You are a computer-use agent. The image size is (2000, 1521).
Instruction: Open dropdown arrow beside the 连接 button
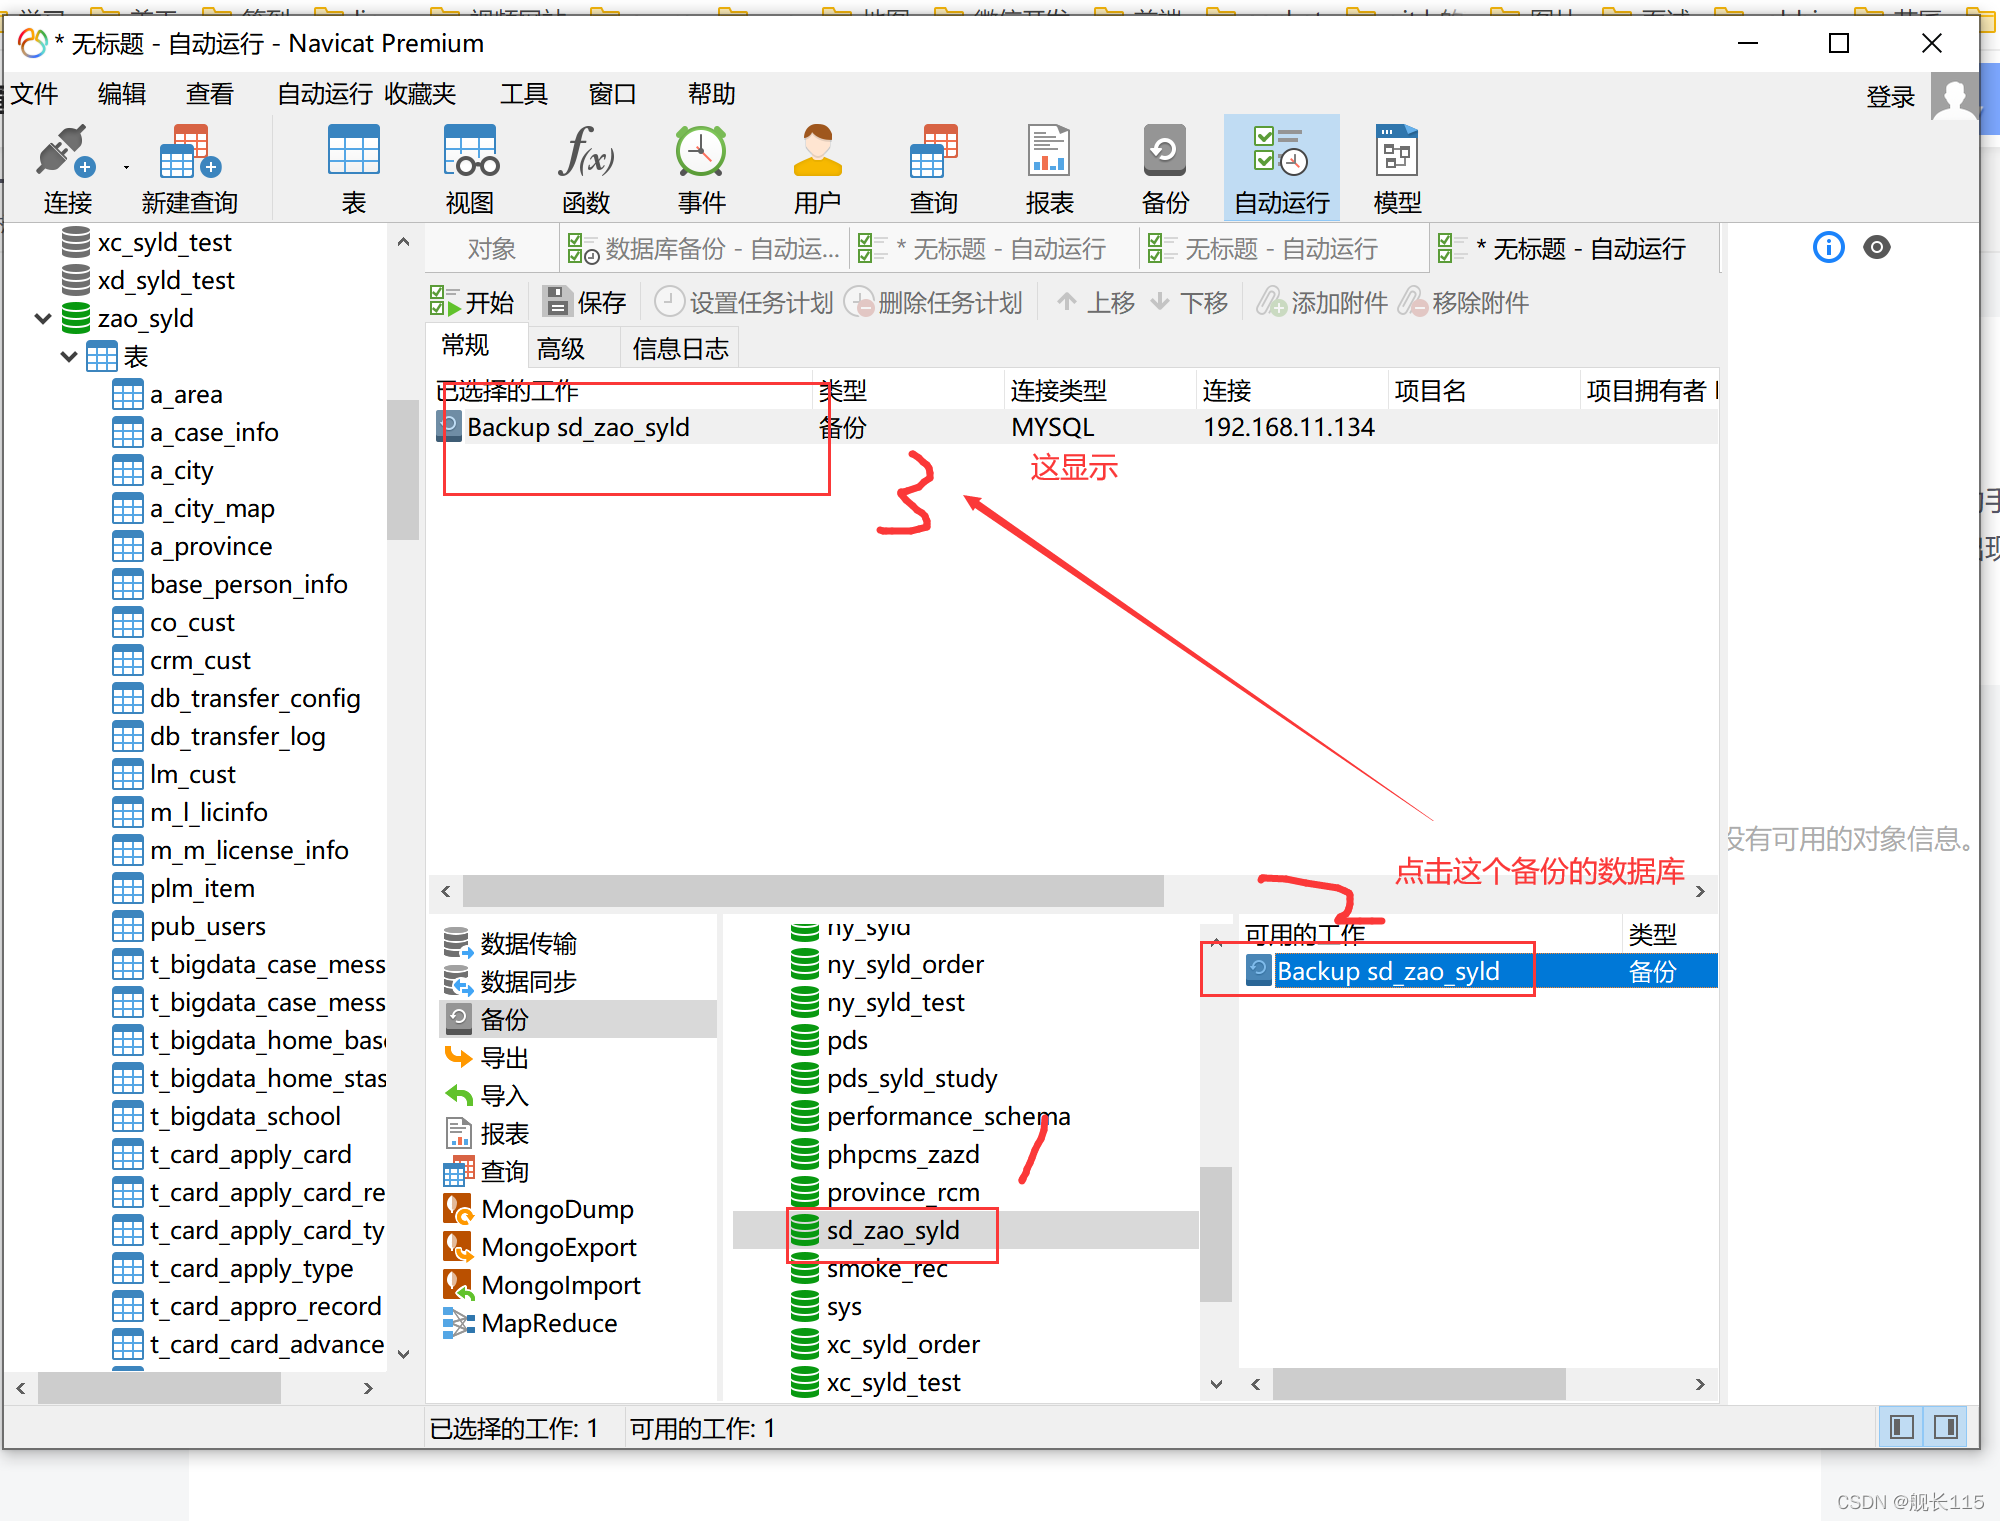click(126, 167)
